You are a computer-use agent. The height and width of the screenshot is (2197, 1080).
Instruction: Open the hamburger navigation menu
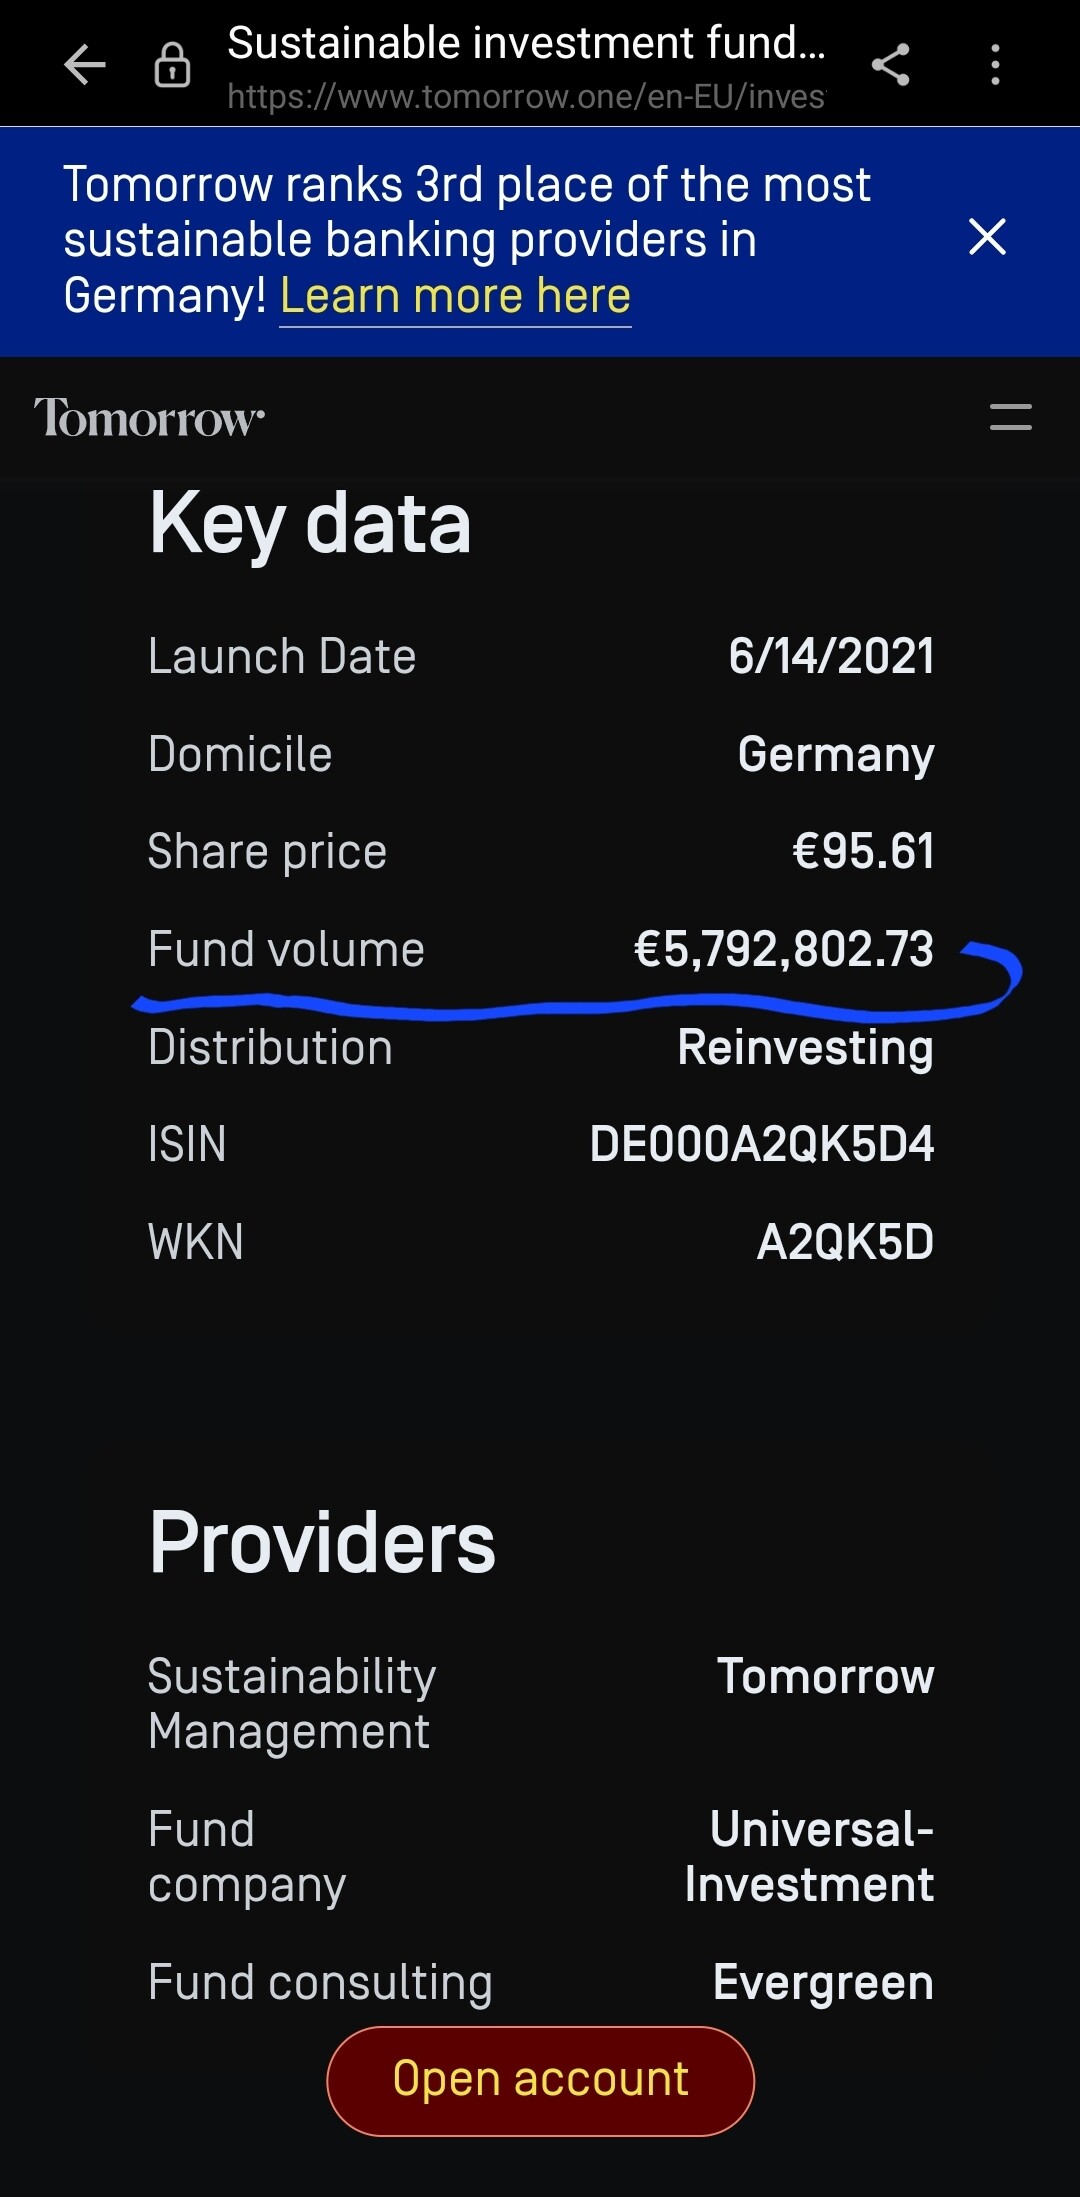1010,417
